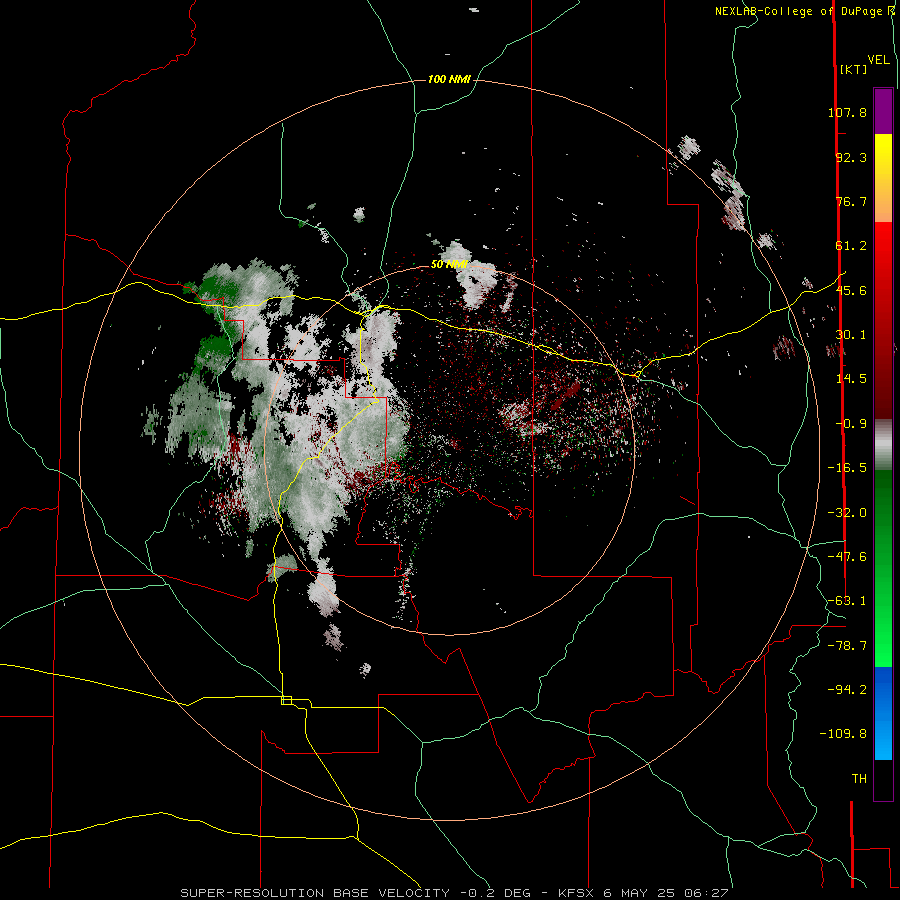Click the -32.0 velocity scale label

[x=847, y=513]
